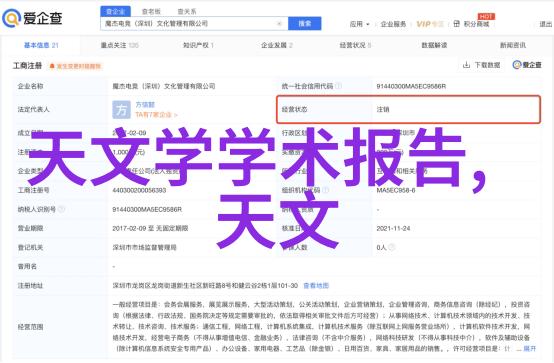The width and height of the screenshot is (554, 363).
Task: Click the 下载数据 button
Action: pyautogui.click(x=482, y=65)
